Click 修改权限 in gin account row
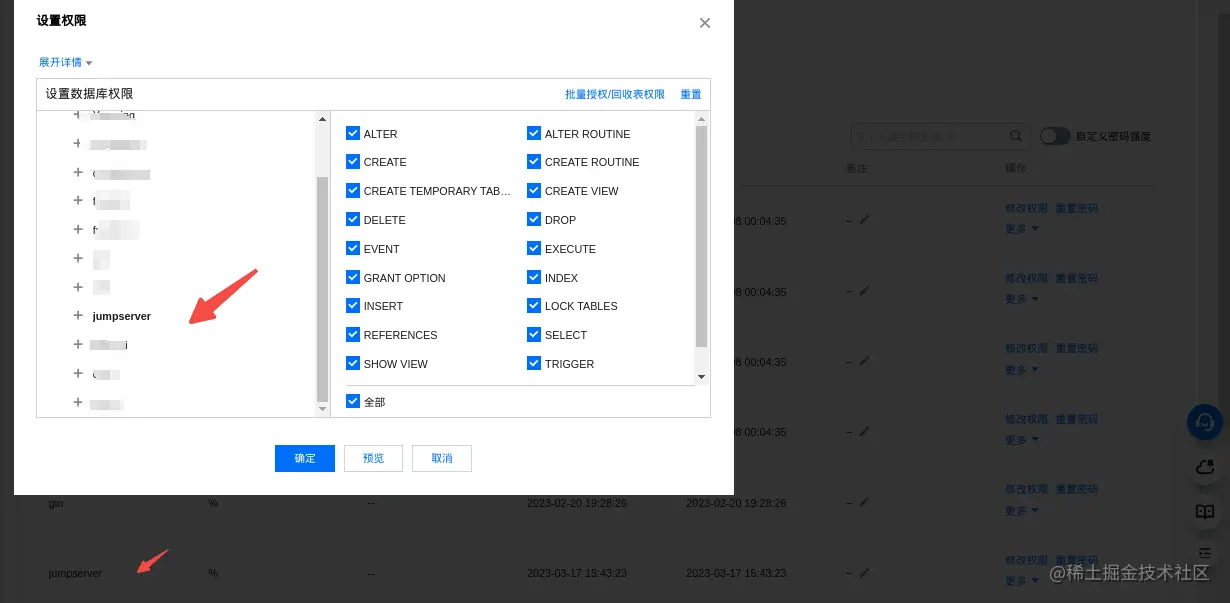Viewport: 1230px width, 603px height. coord(1027,490)
